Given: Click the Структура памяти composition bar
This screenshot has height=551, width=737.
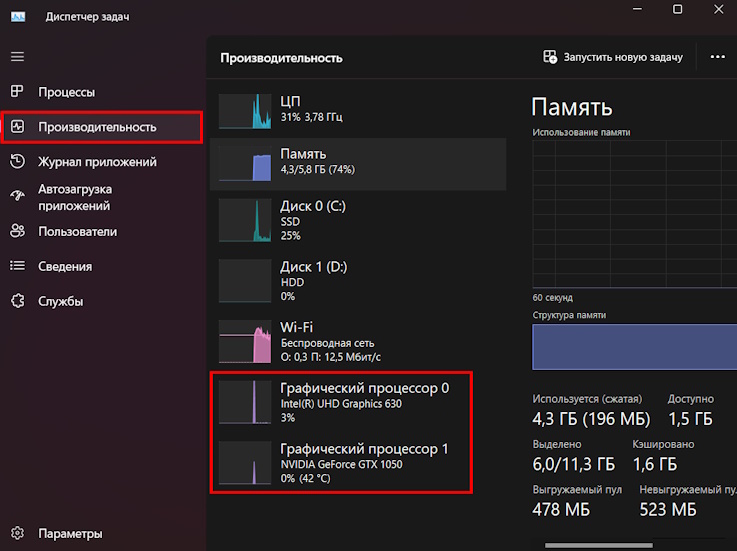Looking at the screenshot, I should coord(635,347).
